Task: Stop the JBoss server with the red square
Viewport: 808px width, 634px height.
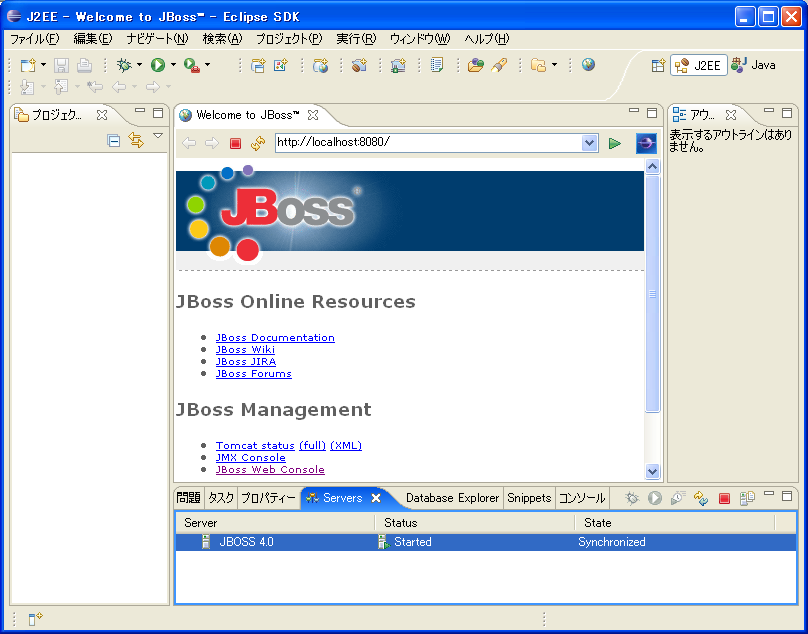Action: coord(723,497)
